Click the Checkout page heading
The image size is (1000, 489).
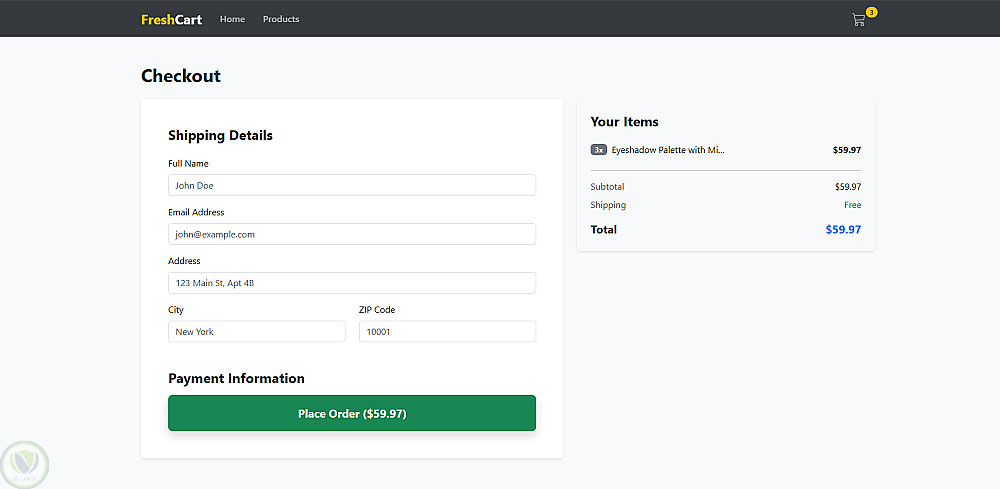tap(181, 76)
